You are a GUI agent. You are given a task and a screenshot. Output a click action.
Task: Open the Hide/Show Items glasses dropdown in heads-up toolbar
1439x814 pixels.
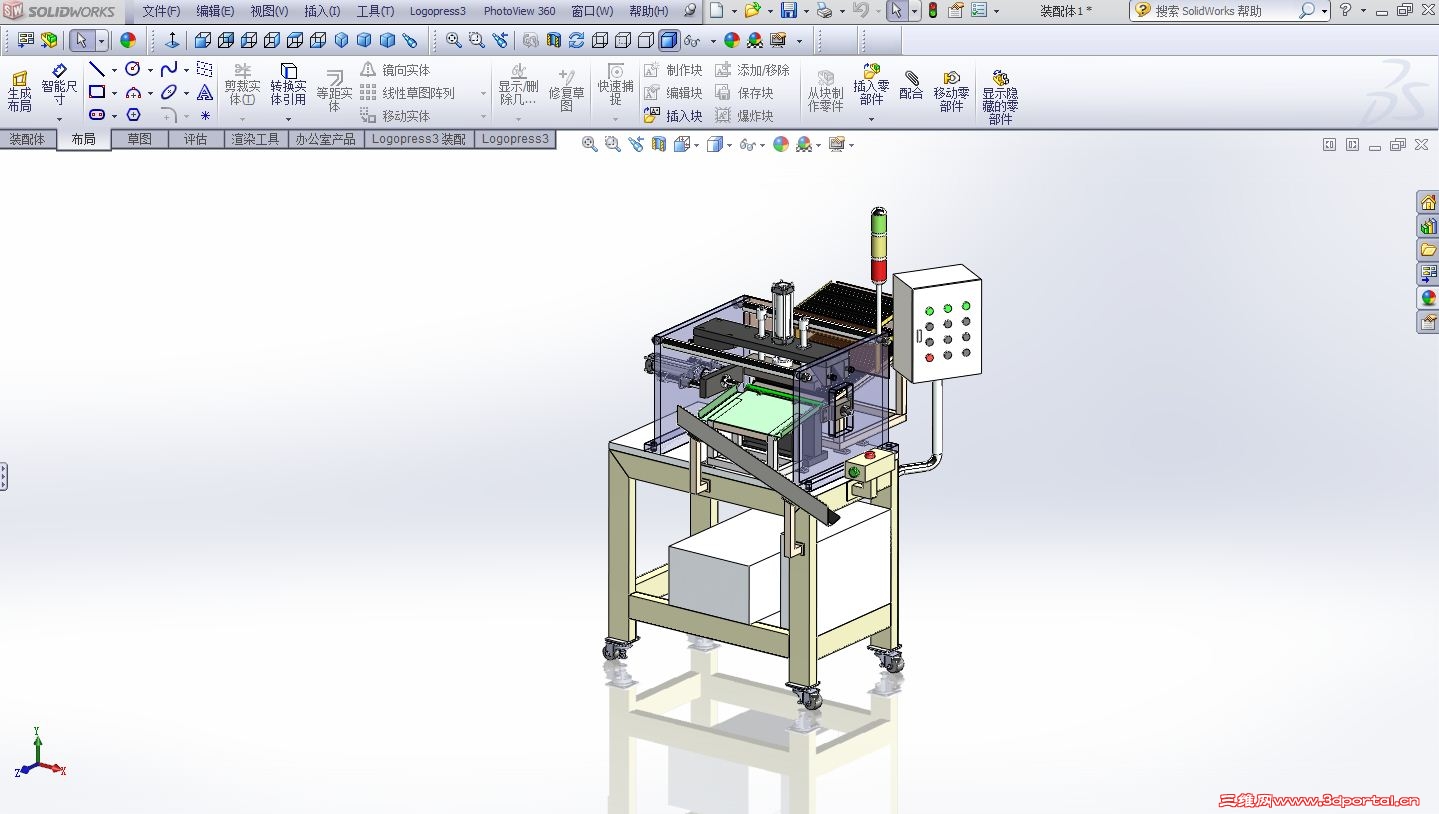762,145
